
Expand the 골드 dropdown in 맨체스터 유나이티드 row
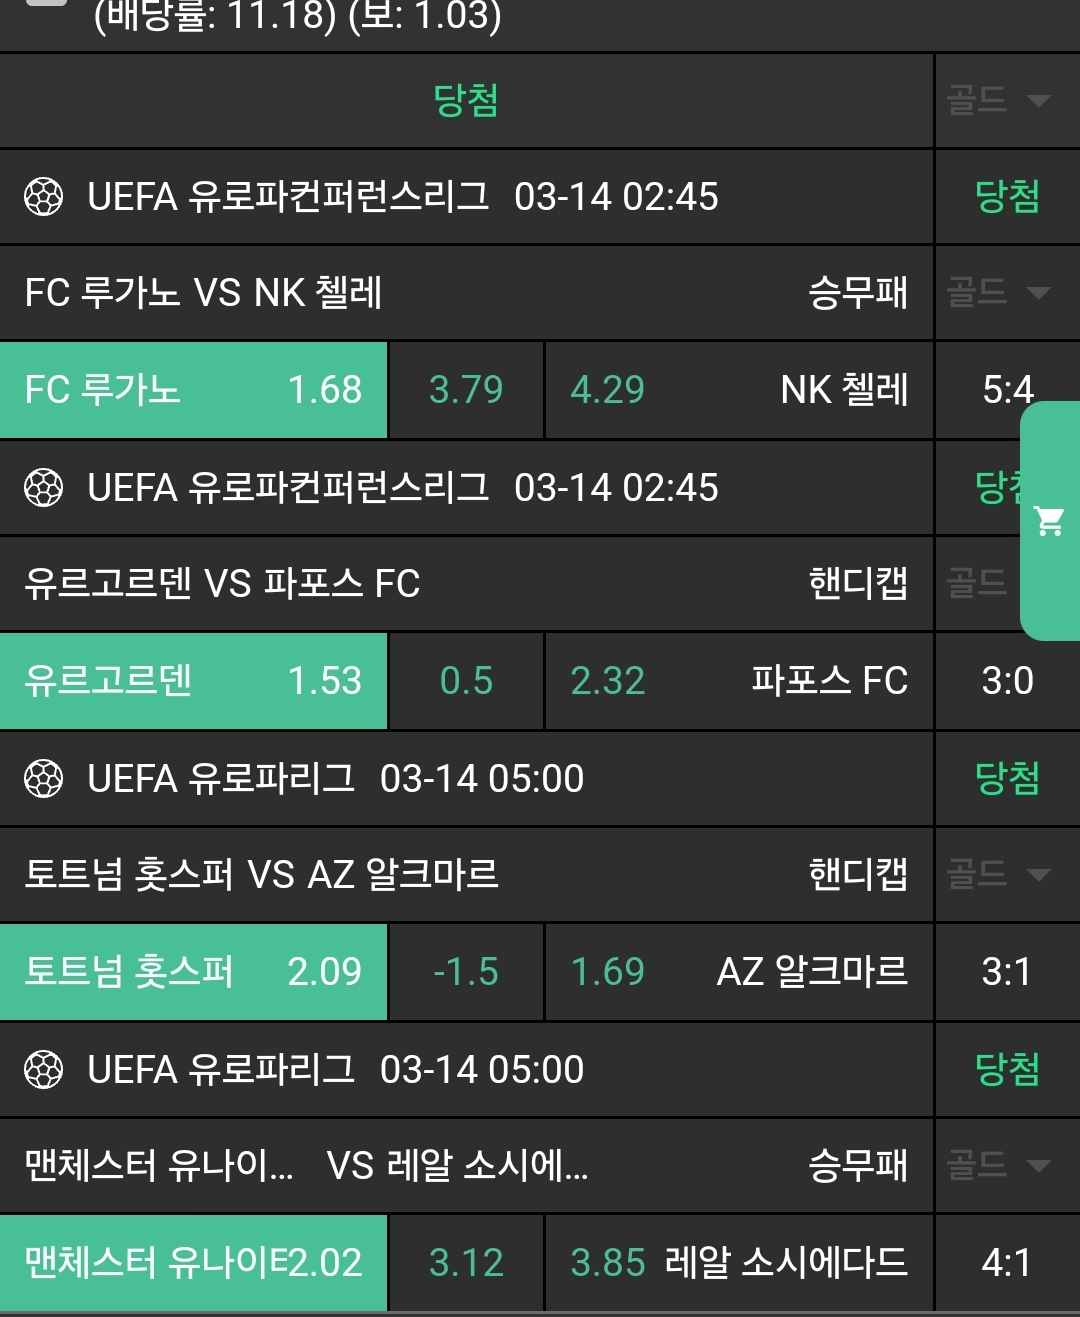coord(998,1165)
